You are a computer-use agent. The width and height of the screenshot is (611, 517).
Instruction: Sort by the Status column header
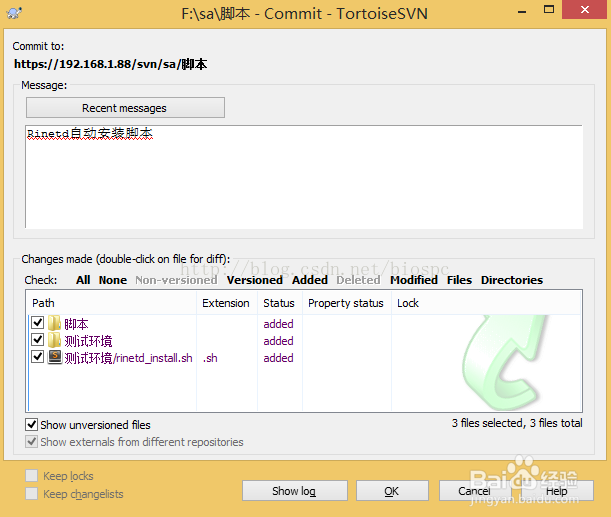tap(280, 303)
